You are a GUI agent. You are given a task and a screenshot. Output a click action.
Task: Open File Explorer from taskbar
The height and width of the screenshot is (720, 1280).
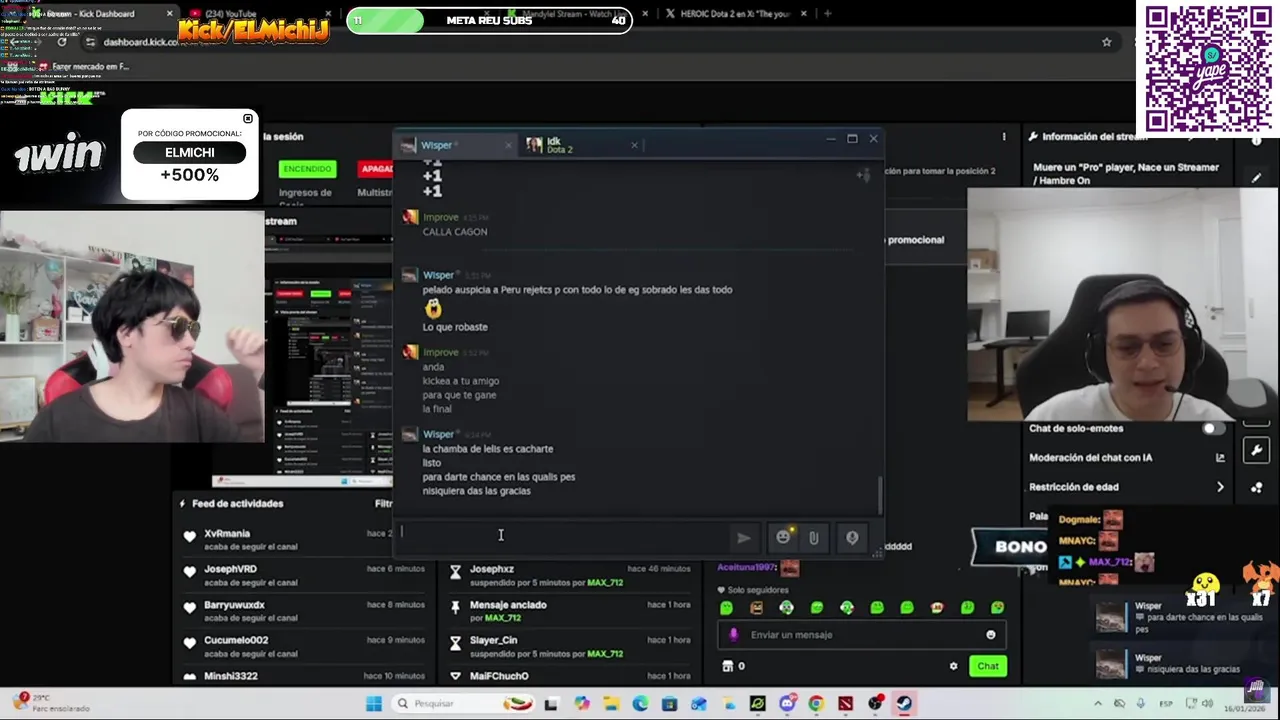click(611, 704)
